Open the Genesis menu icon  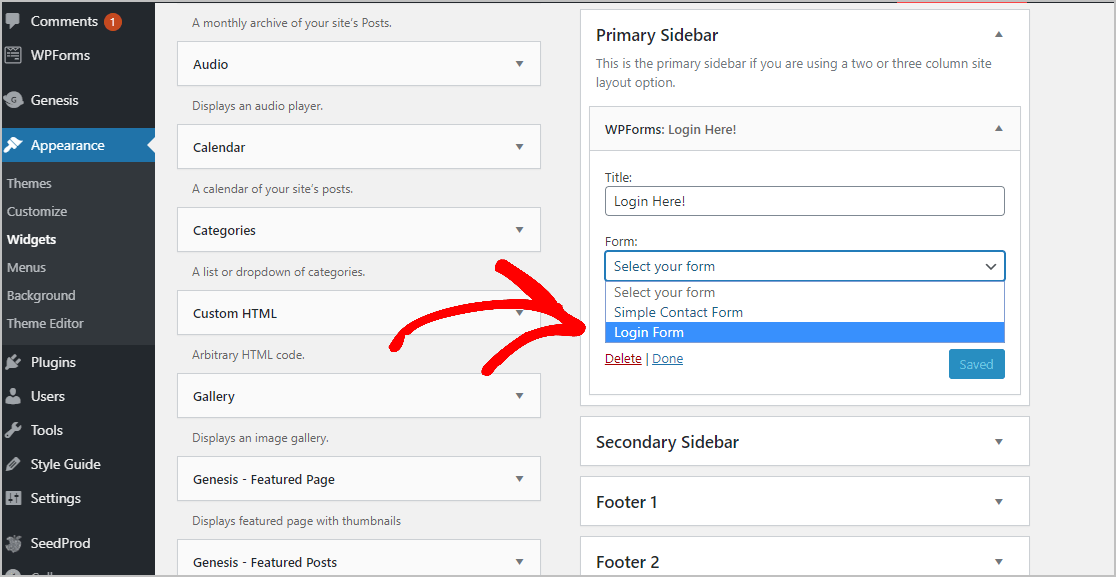click(12, 100)
